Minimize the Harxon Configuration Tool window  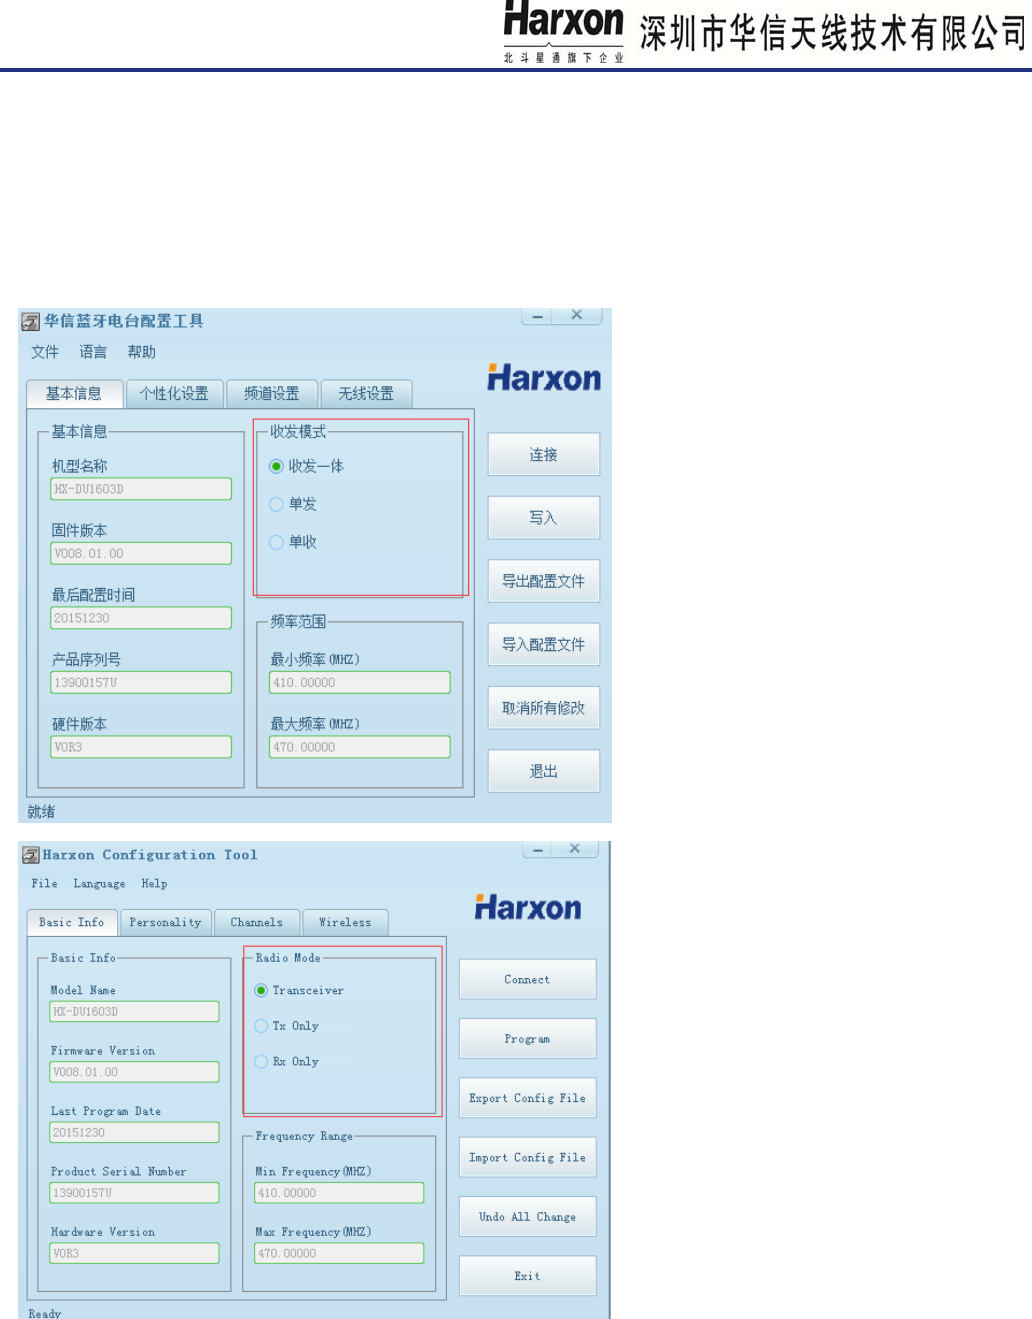(x=538, y=849)
